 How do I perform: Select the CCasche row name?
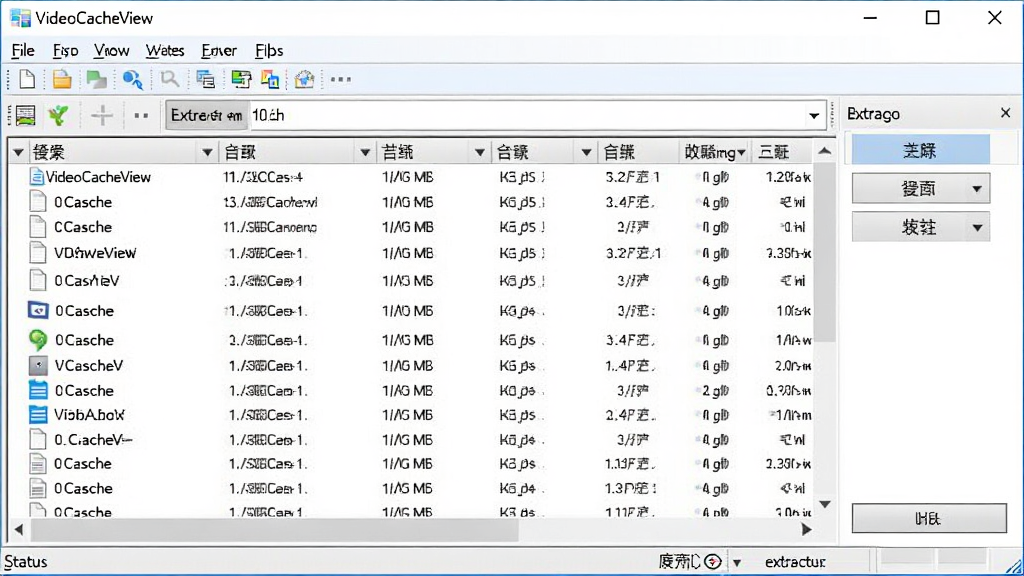(x=83, y=227)
